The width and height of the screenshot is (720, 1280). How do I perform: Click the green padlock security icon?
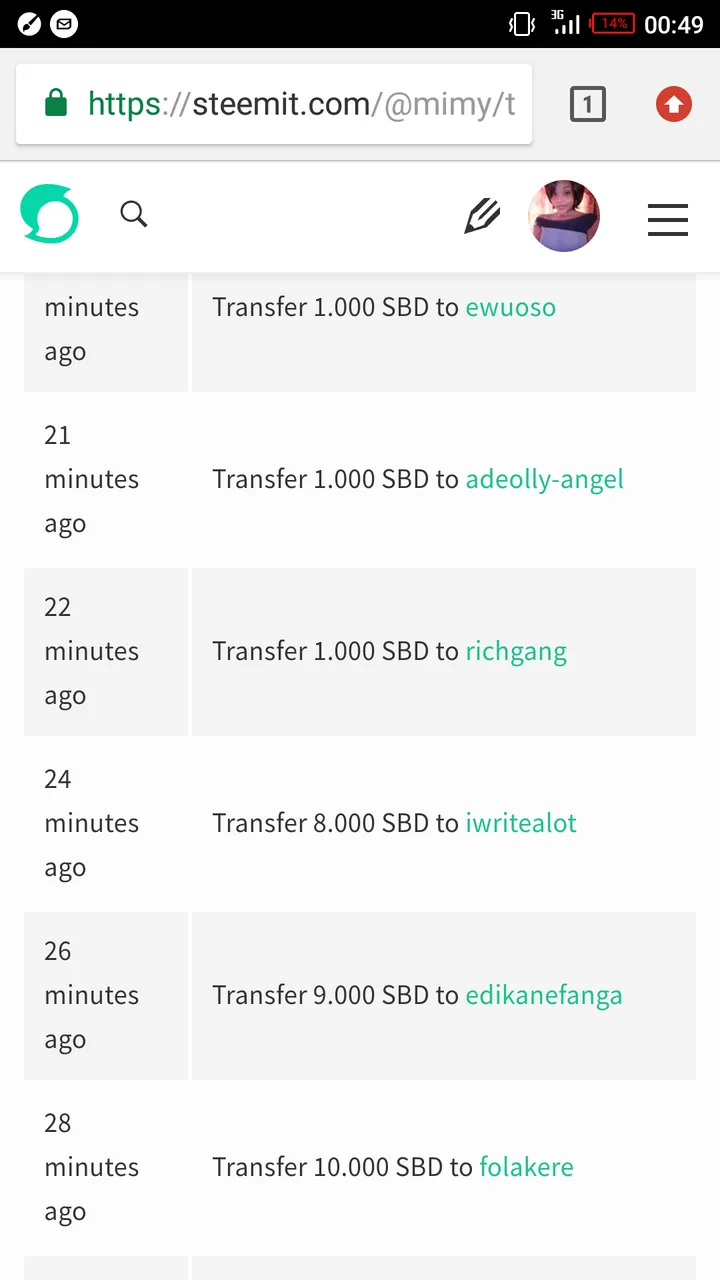pos(56,102)
